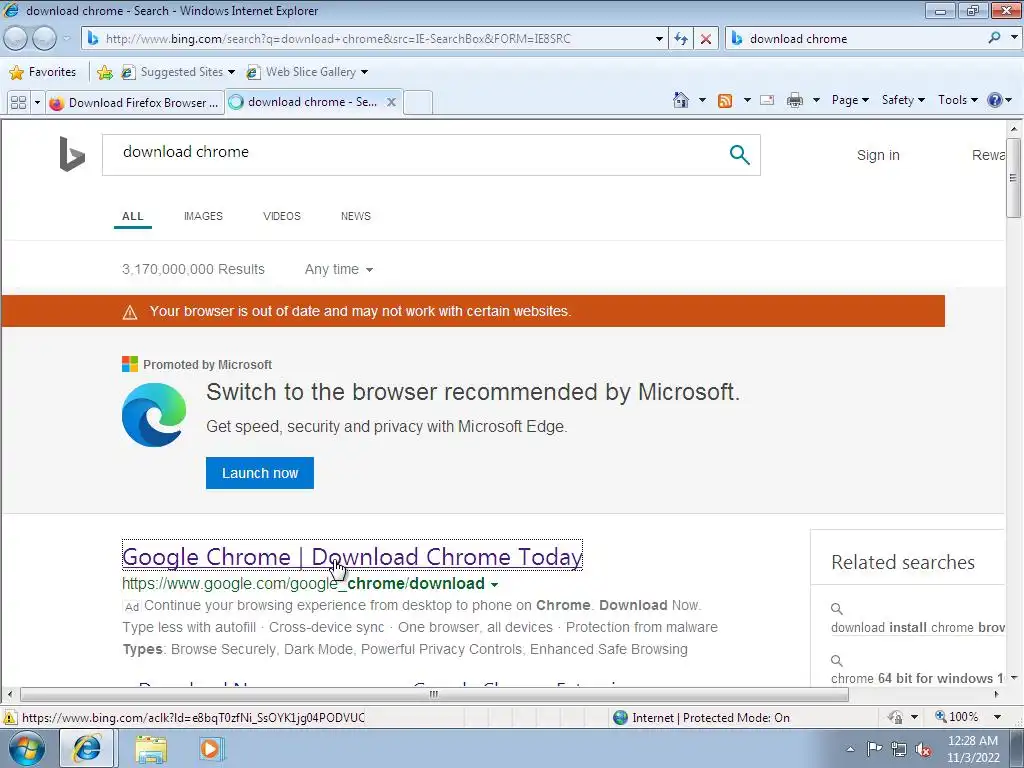Click the Stop loading red X icon

[706, 39]
